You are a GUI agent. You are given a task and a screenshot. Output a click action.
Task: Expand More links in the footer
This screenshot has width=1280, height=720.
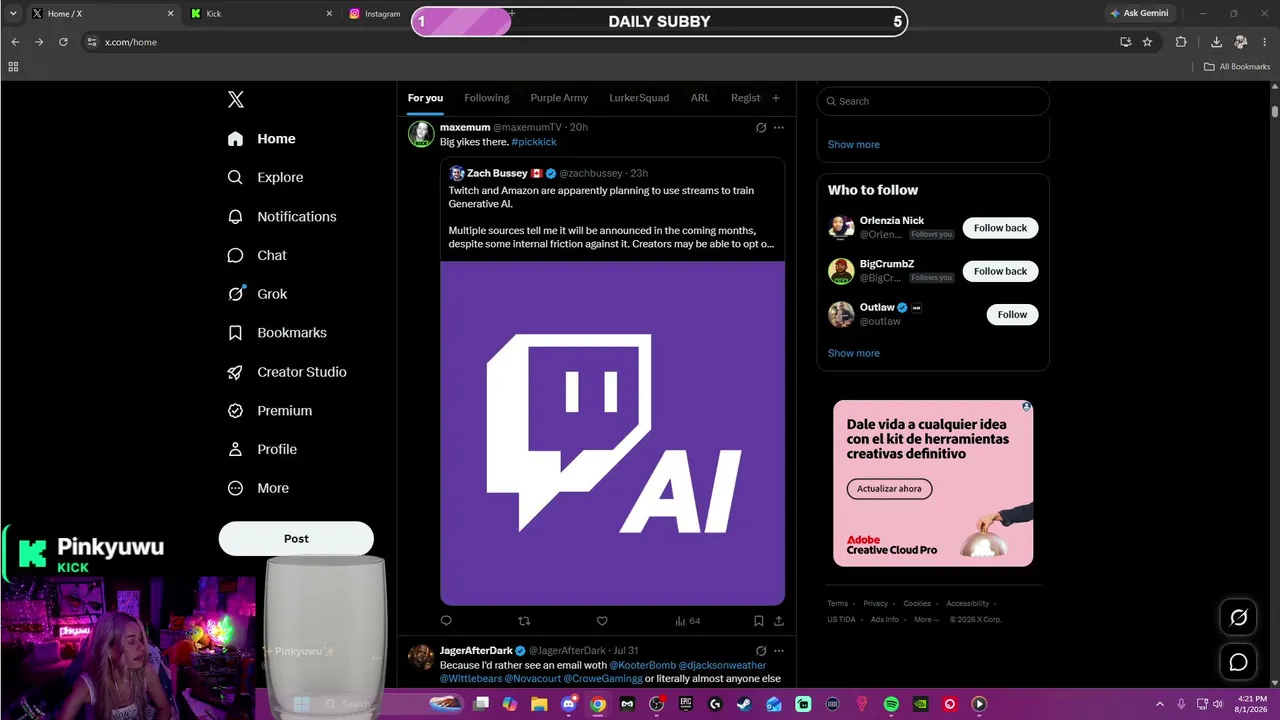tap(926, 619)
